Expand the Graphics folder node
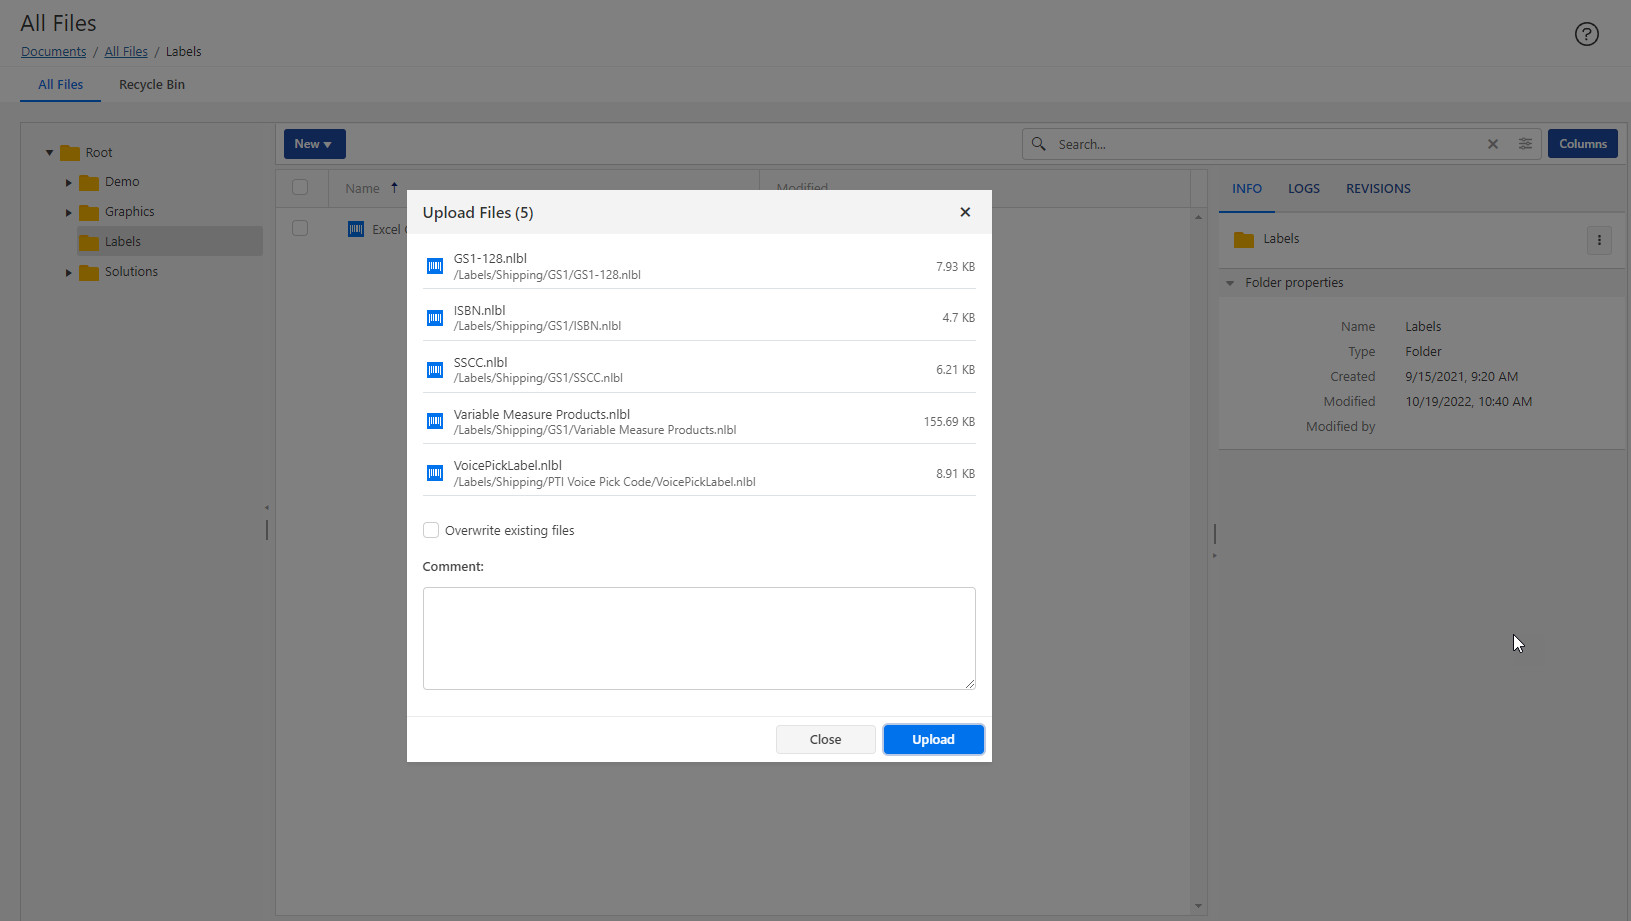The image size is (1631, 921). click(68, 213)
